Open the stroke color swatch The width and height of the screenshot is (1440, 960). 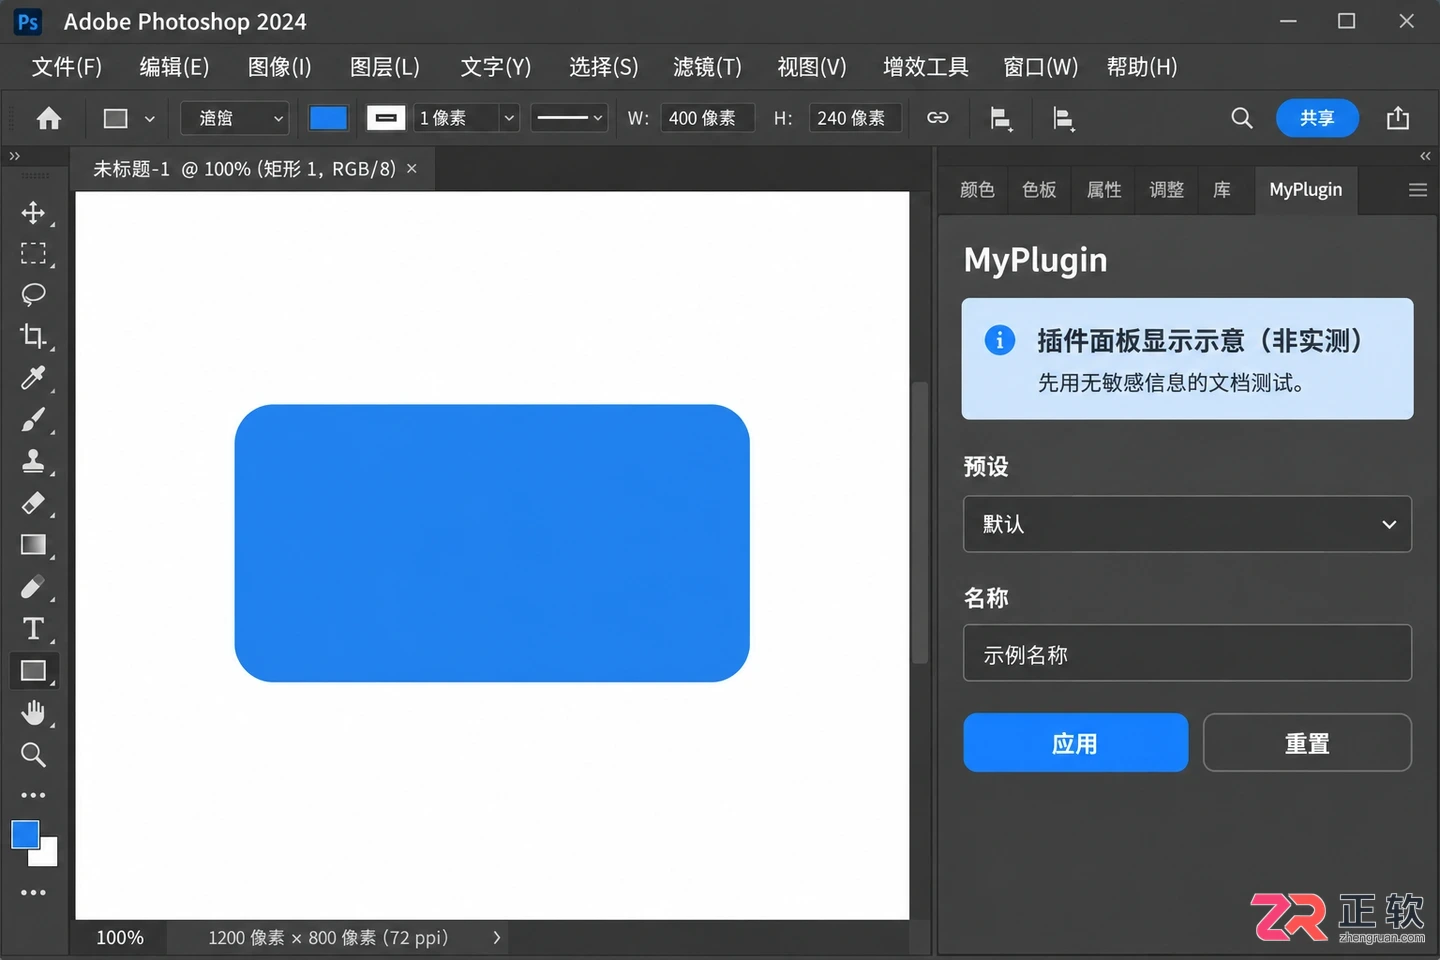386,118
